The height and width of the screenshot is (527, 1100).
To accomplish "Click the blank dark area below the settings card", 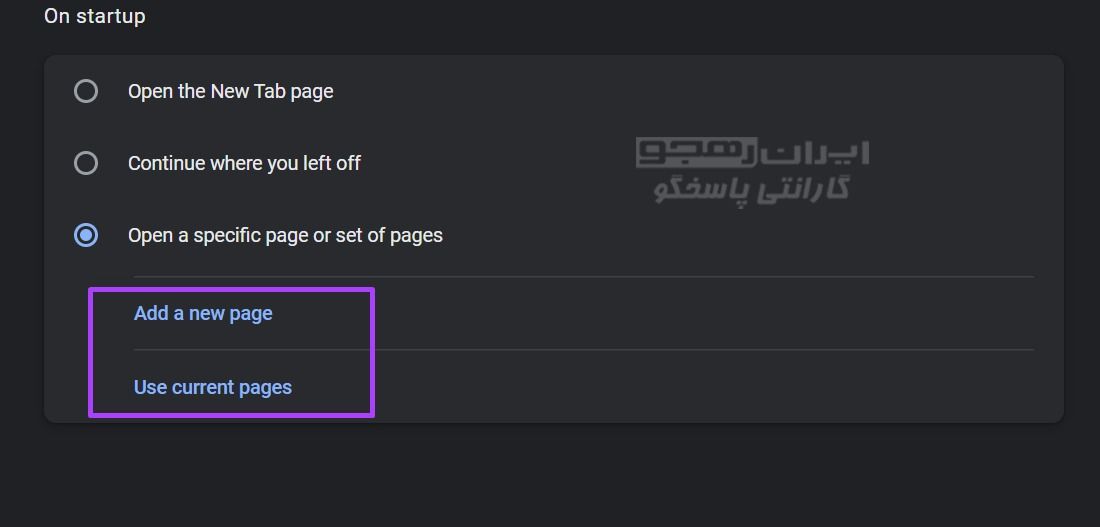I will coord(550,477).
